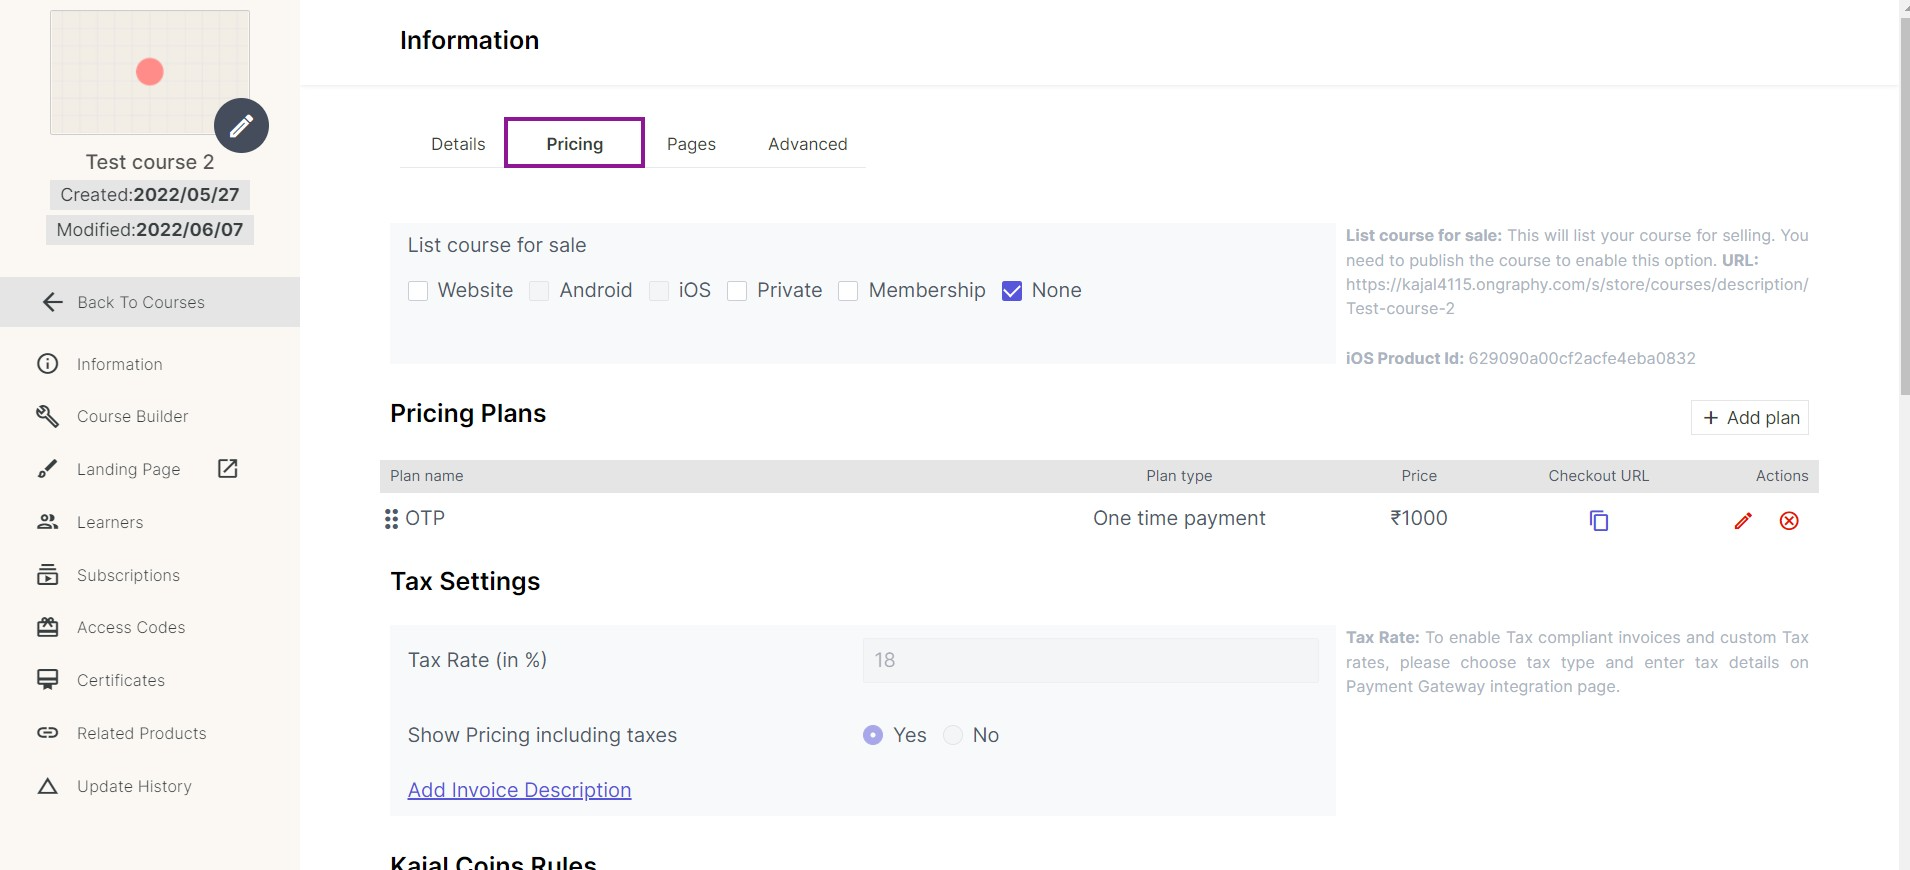The height and width of the screenshot is (870, 1910).
Task: Click the Add plan button
Action: pyautogui.click(x=1750, y=418)
